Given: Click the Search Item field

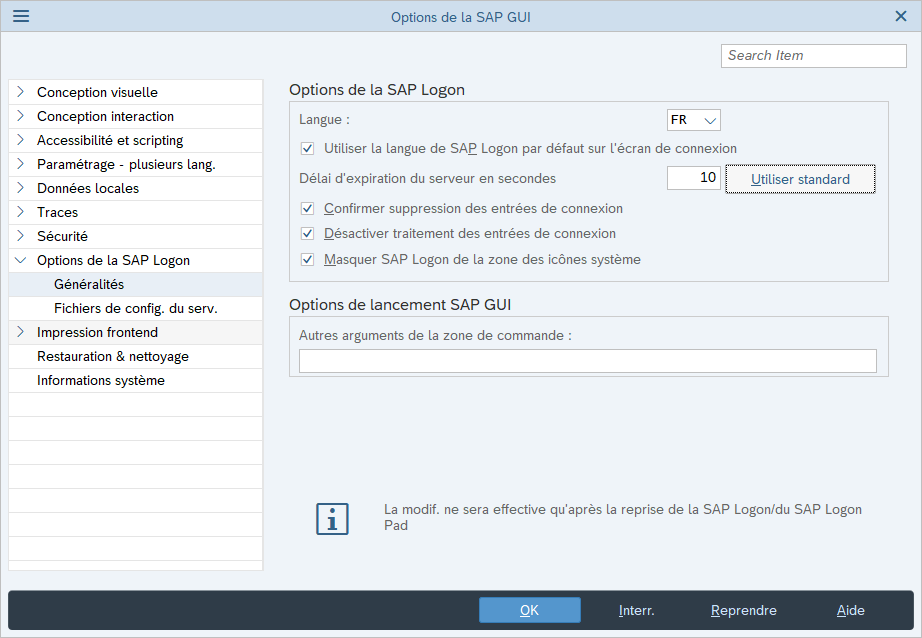Looking at the screenshot, I should 813,56.
